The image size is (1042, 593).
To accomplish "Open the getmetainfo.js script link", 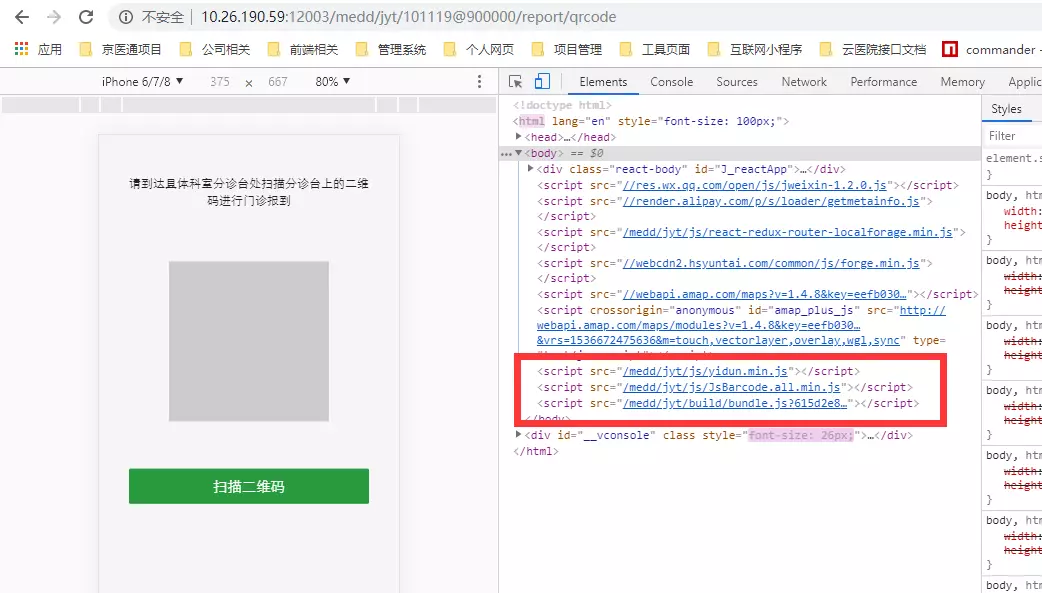I will (771, 201).
